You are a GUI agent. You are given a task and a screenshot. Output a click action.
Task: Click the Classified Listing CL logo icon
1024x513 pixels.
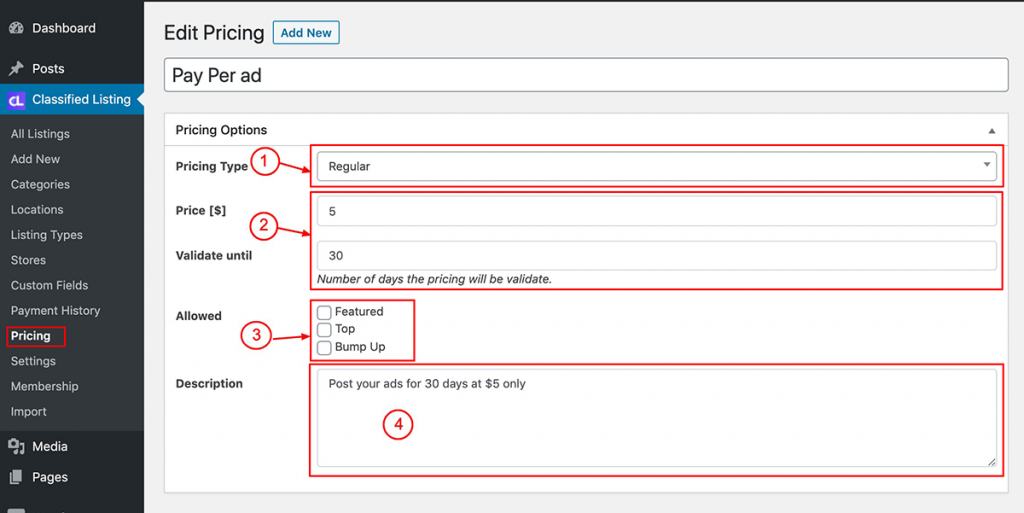[16, 100]
